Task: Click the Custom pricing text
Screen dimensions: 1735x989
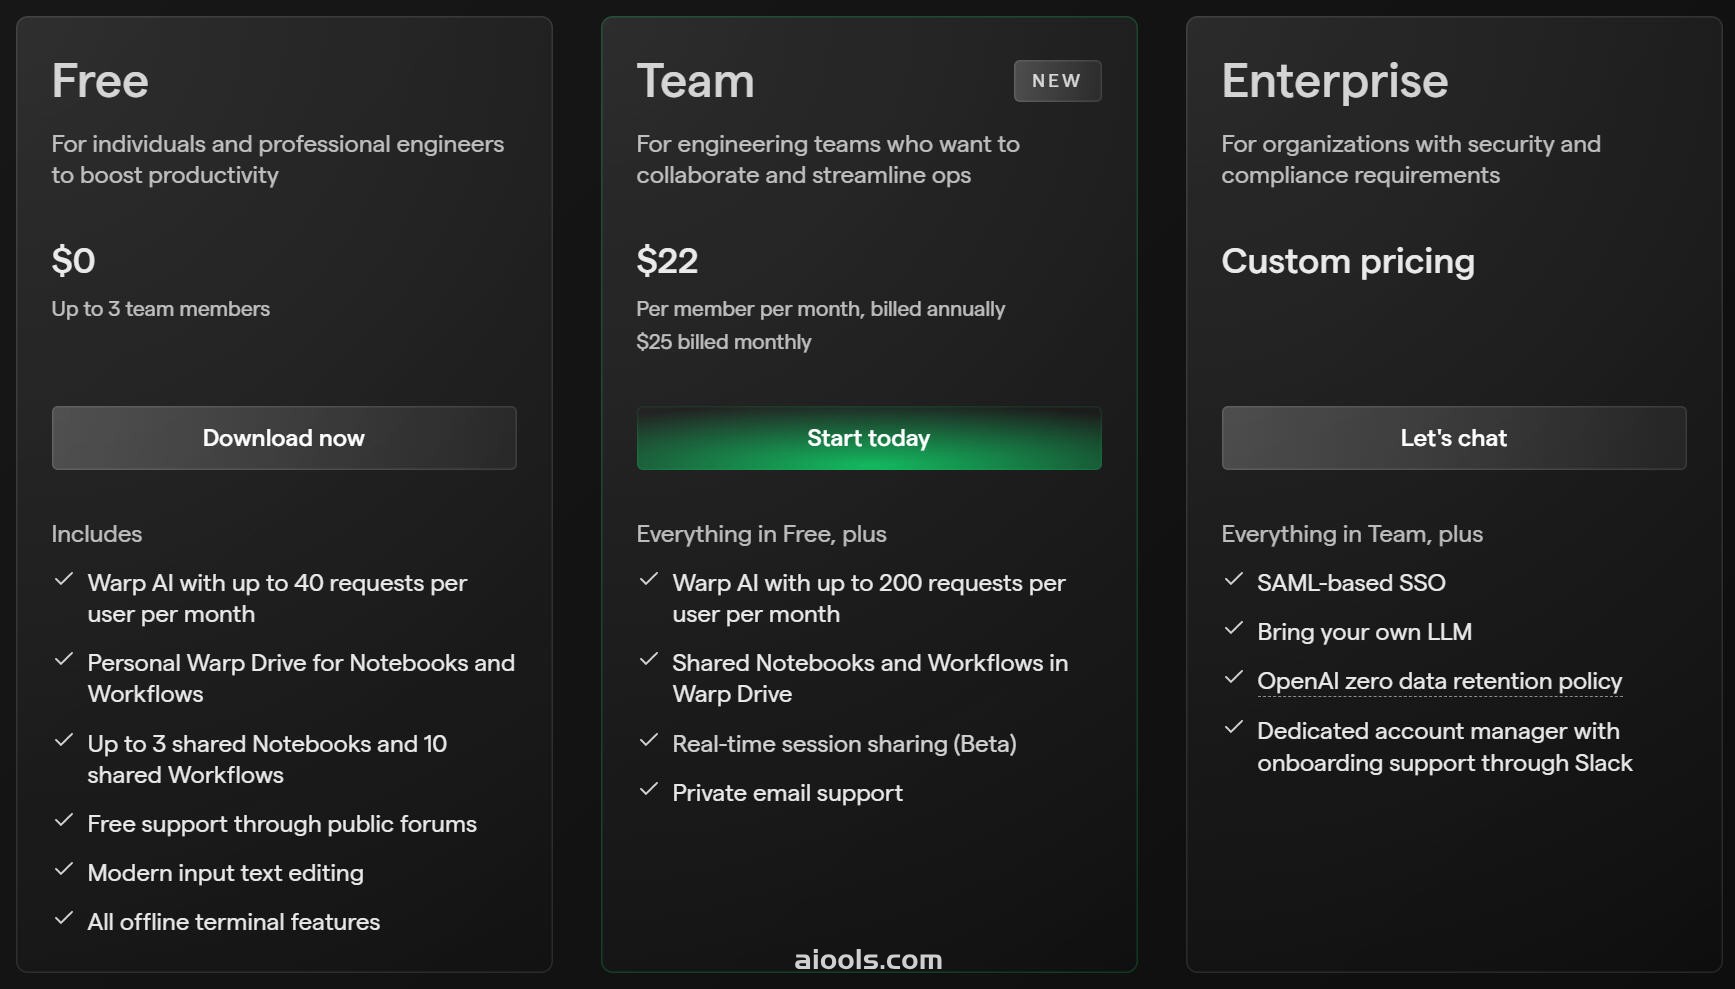Action: point(1348,261)
